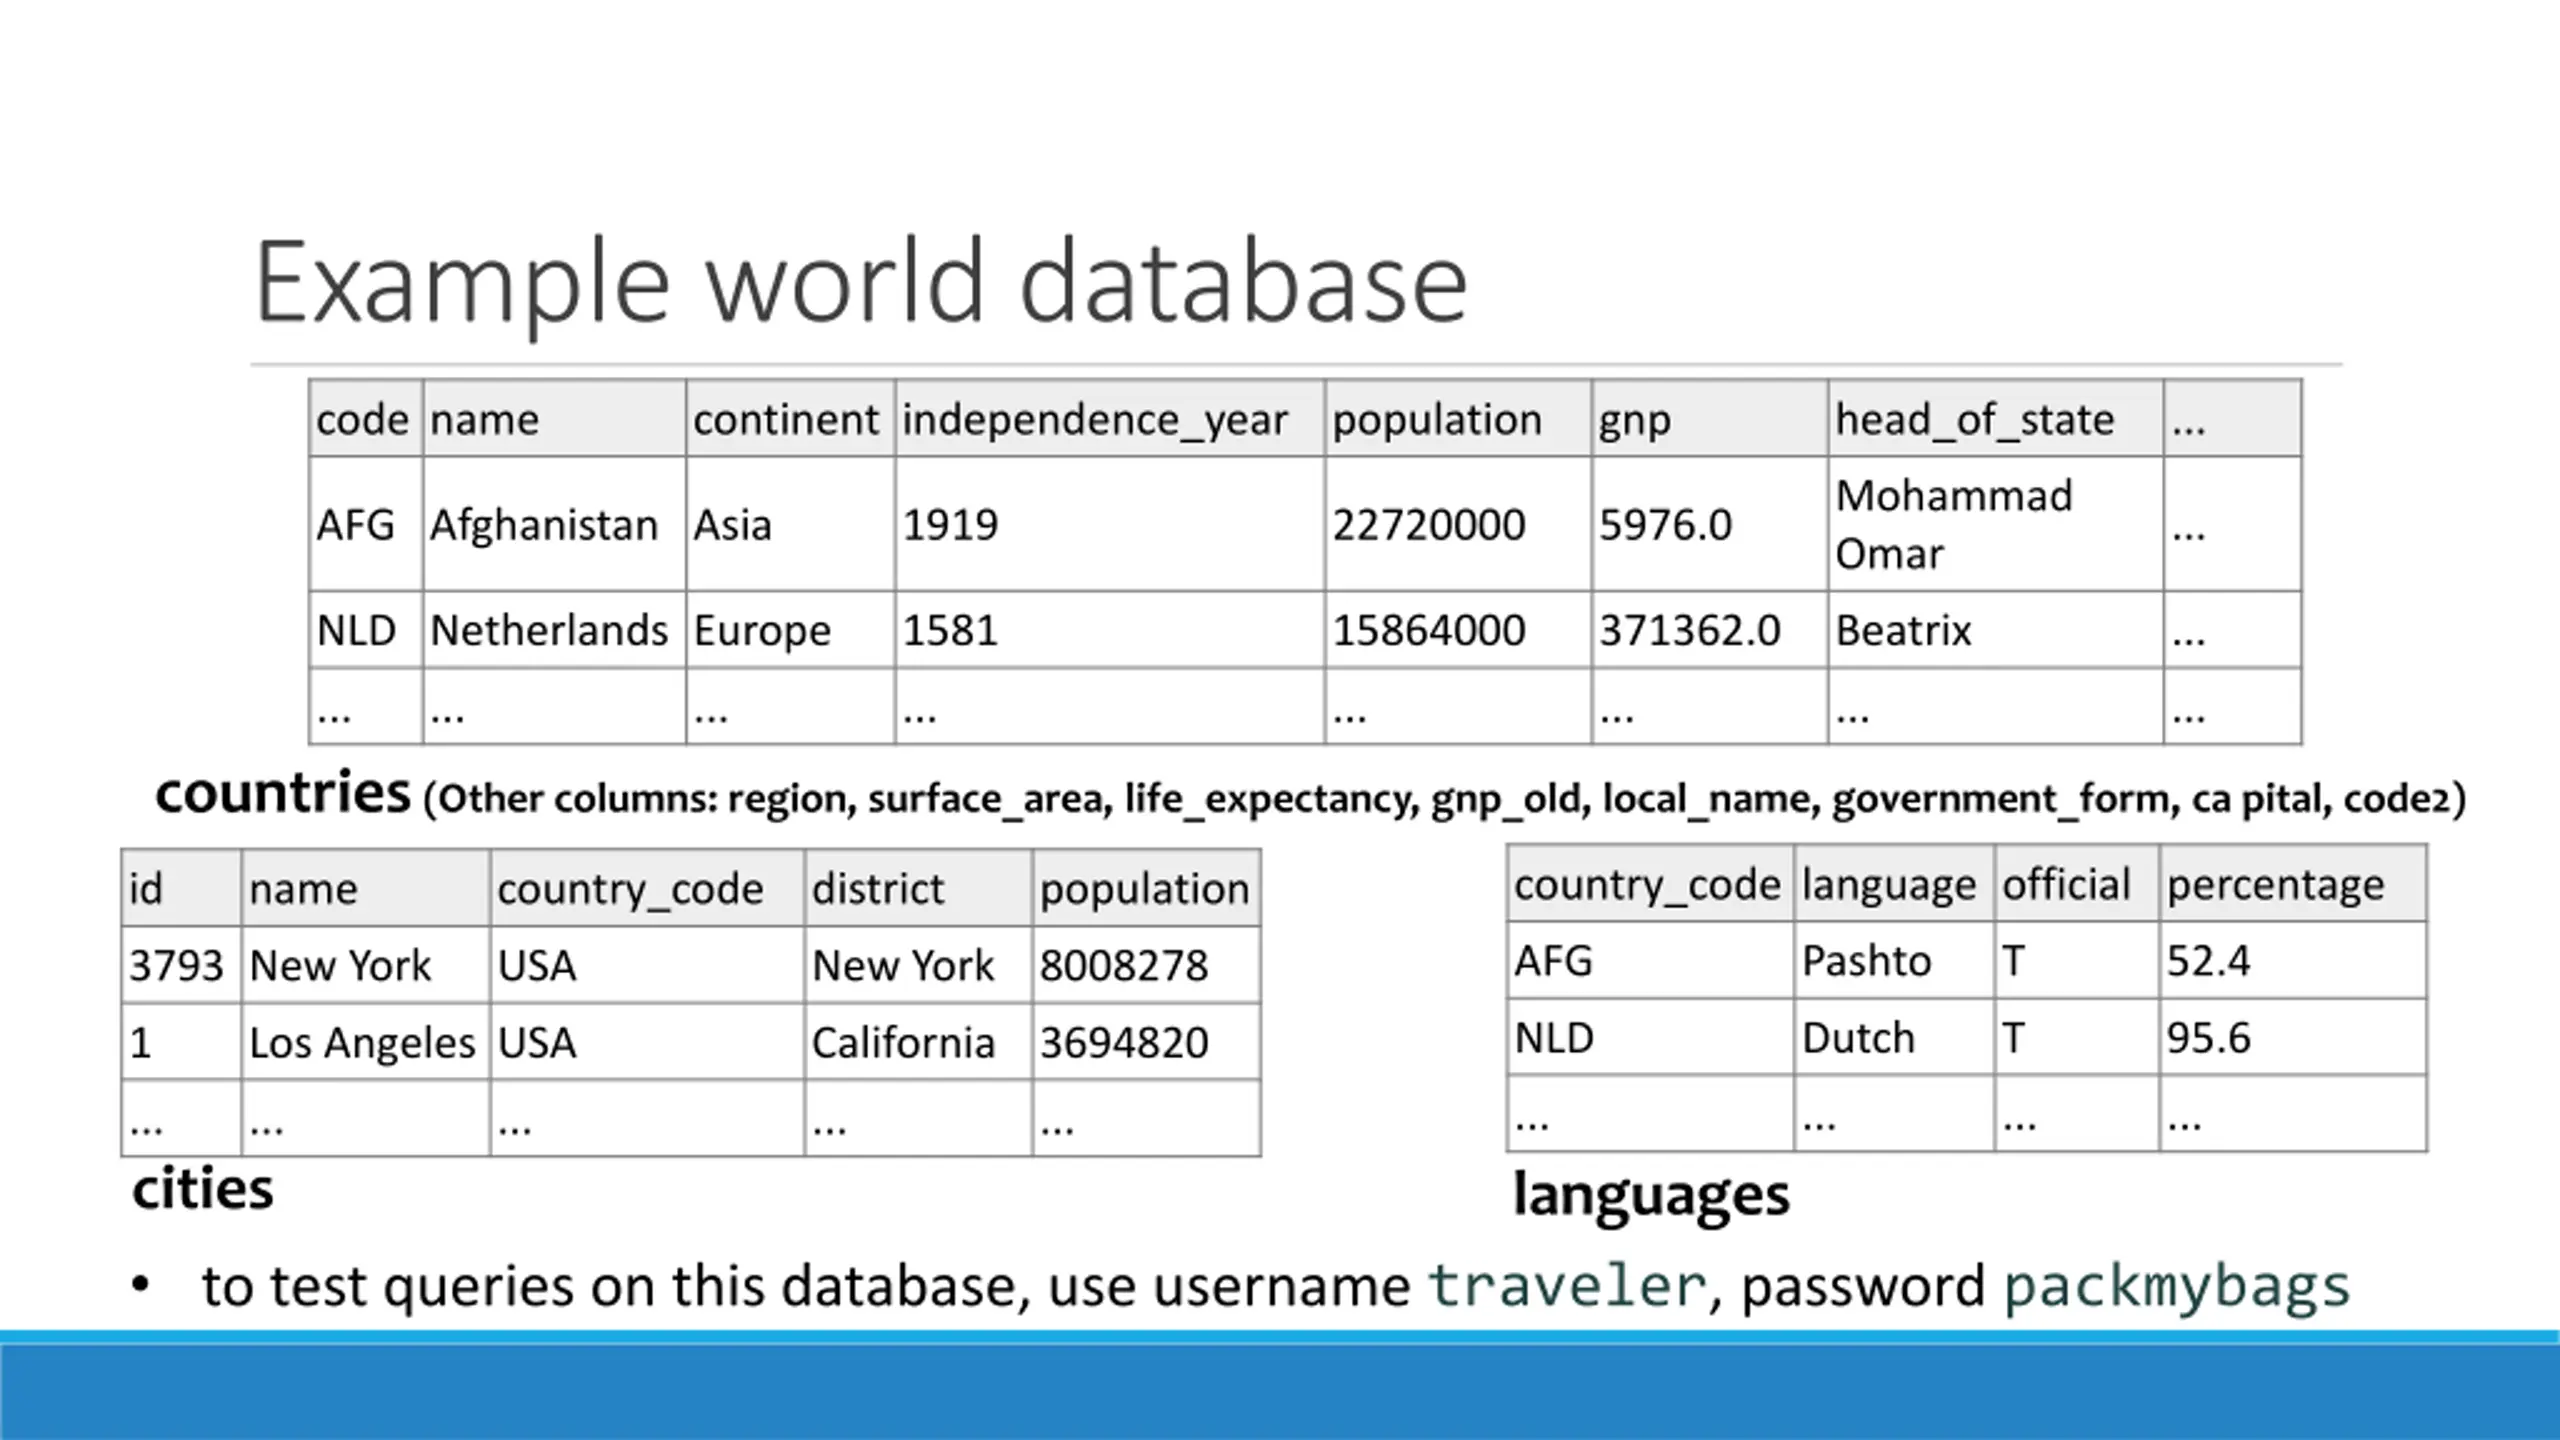This screenshot has height=1440, width=2560.
Task: Select the 'percentage' column header
Action: click(2292, 884)
